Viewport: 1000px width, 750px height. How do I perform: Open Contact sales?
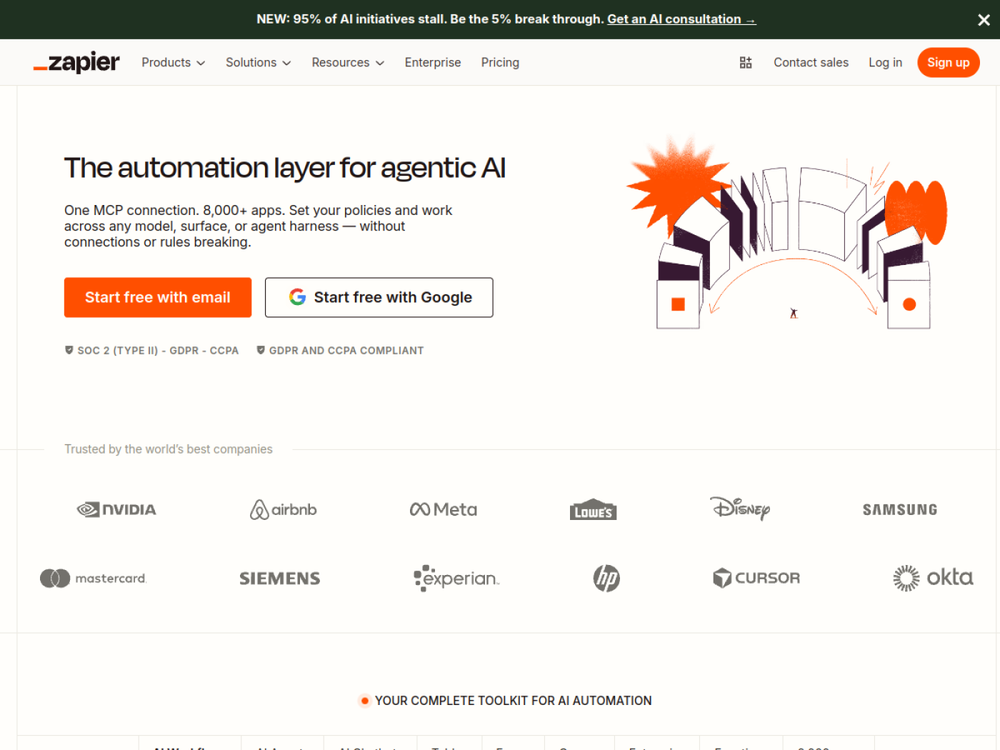pos(811,62)
